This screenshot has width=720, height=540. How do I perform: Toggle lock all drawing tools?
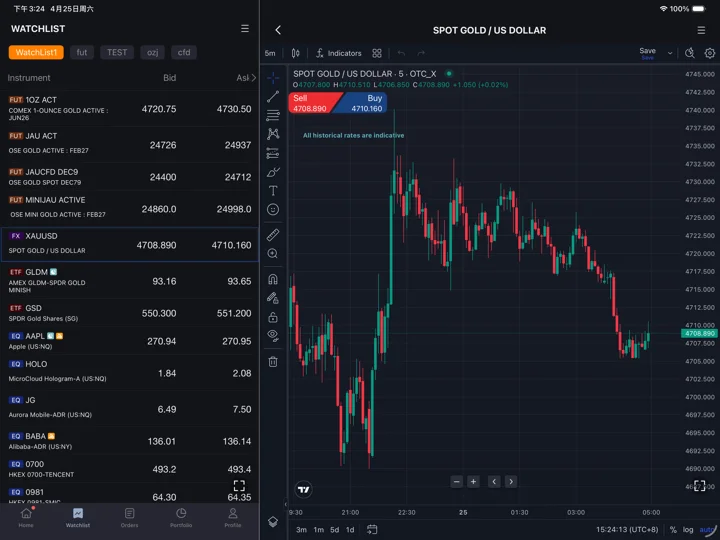[x=273, y=317]
